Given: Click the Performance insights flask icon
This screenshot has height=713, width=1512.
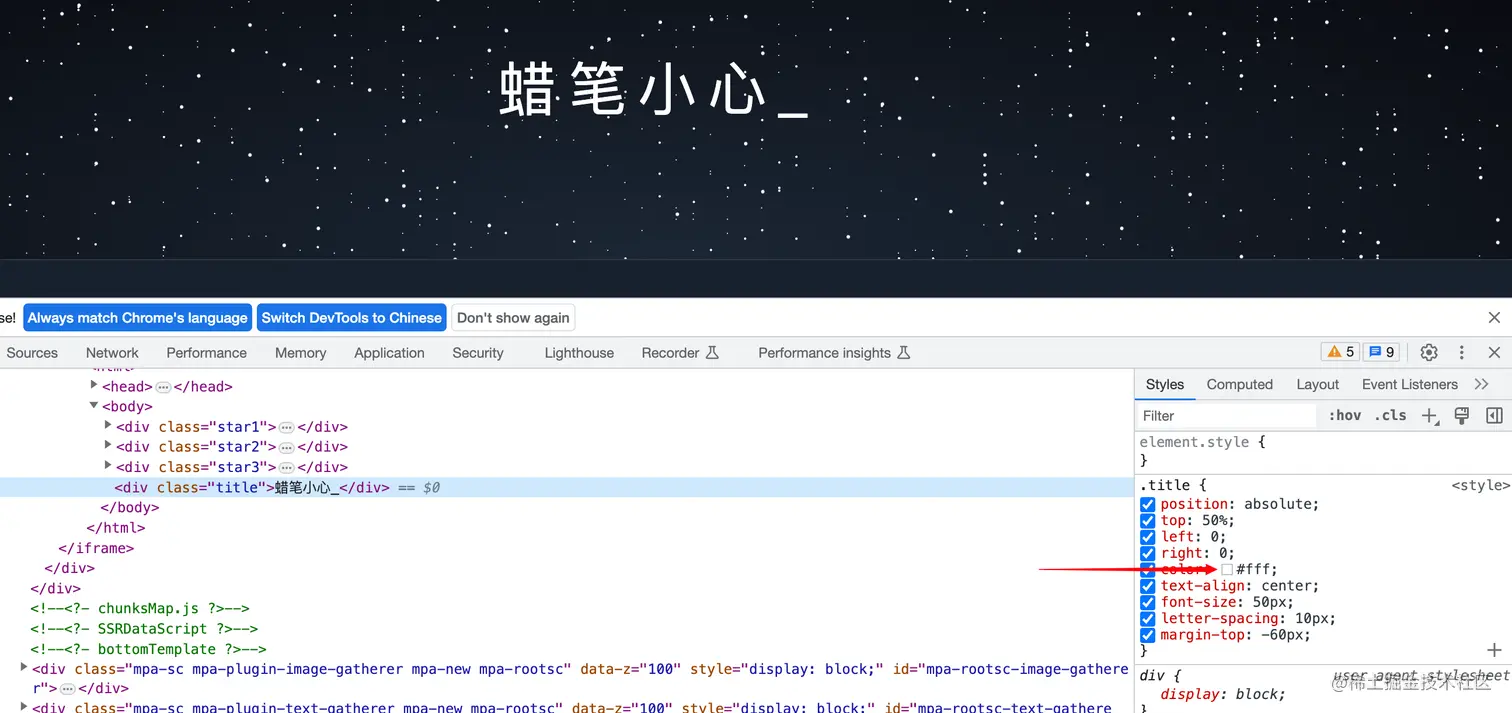Looking at the screenshot, I should click(x=903, y=353).
